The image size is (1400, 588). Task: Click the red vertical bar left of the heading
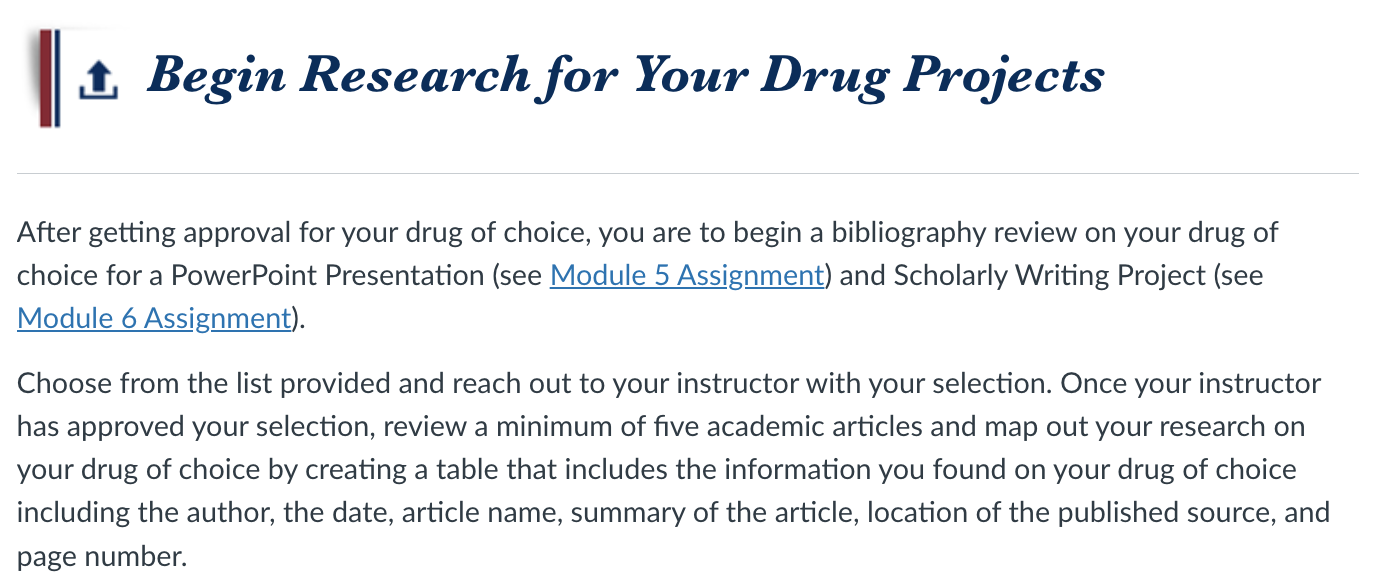(45, 78)
